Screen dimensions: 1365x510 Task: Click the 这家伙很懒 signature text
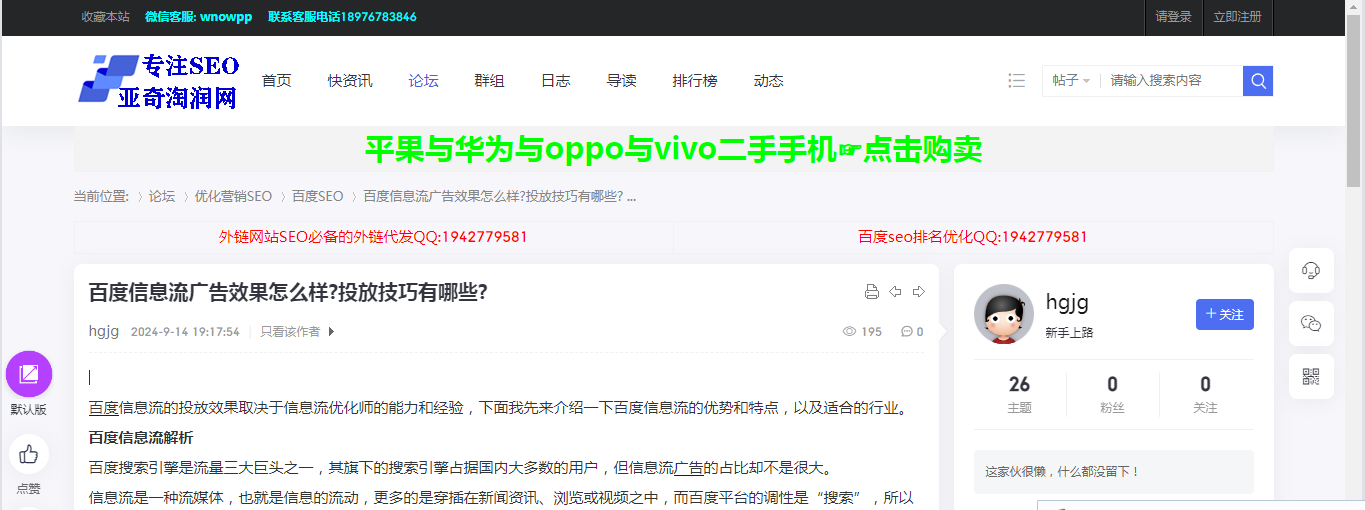click(x=1063, y=472)
